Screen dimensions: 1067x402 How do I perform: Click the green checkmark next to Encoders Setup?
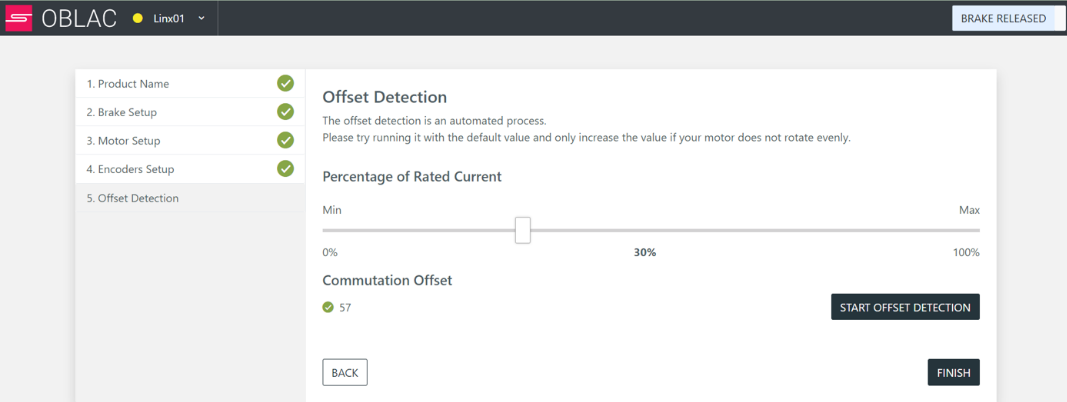click(x=285, y=169)
